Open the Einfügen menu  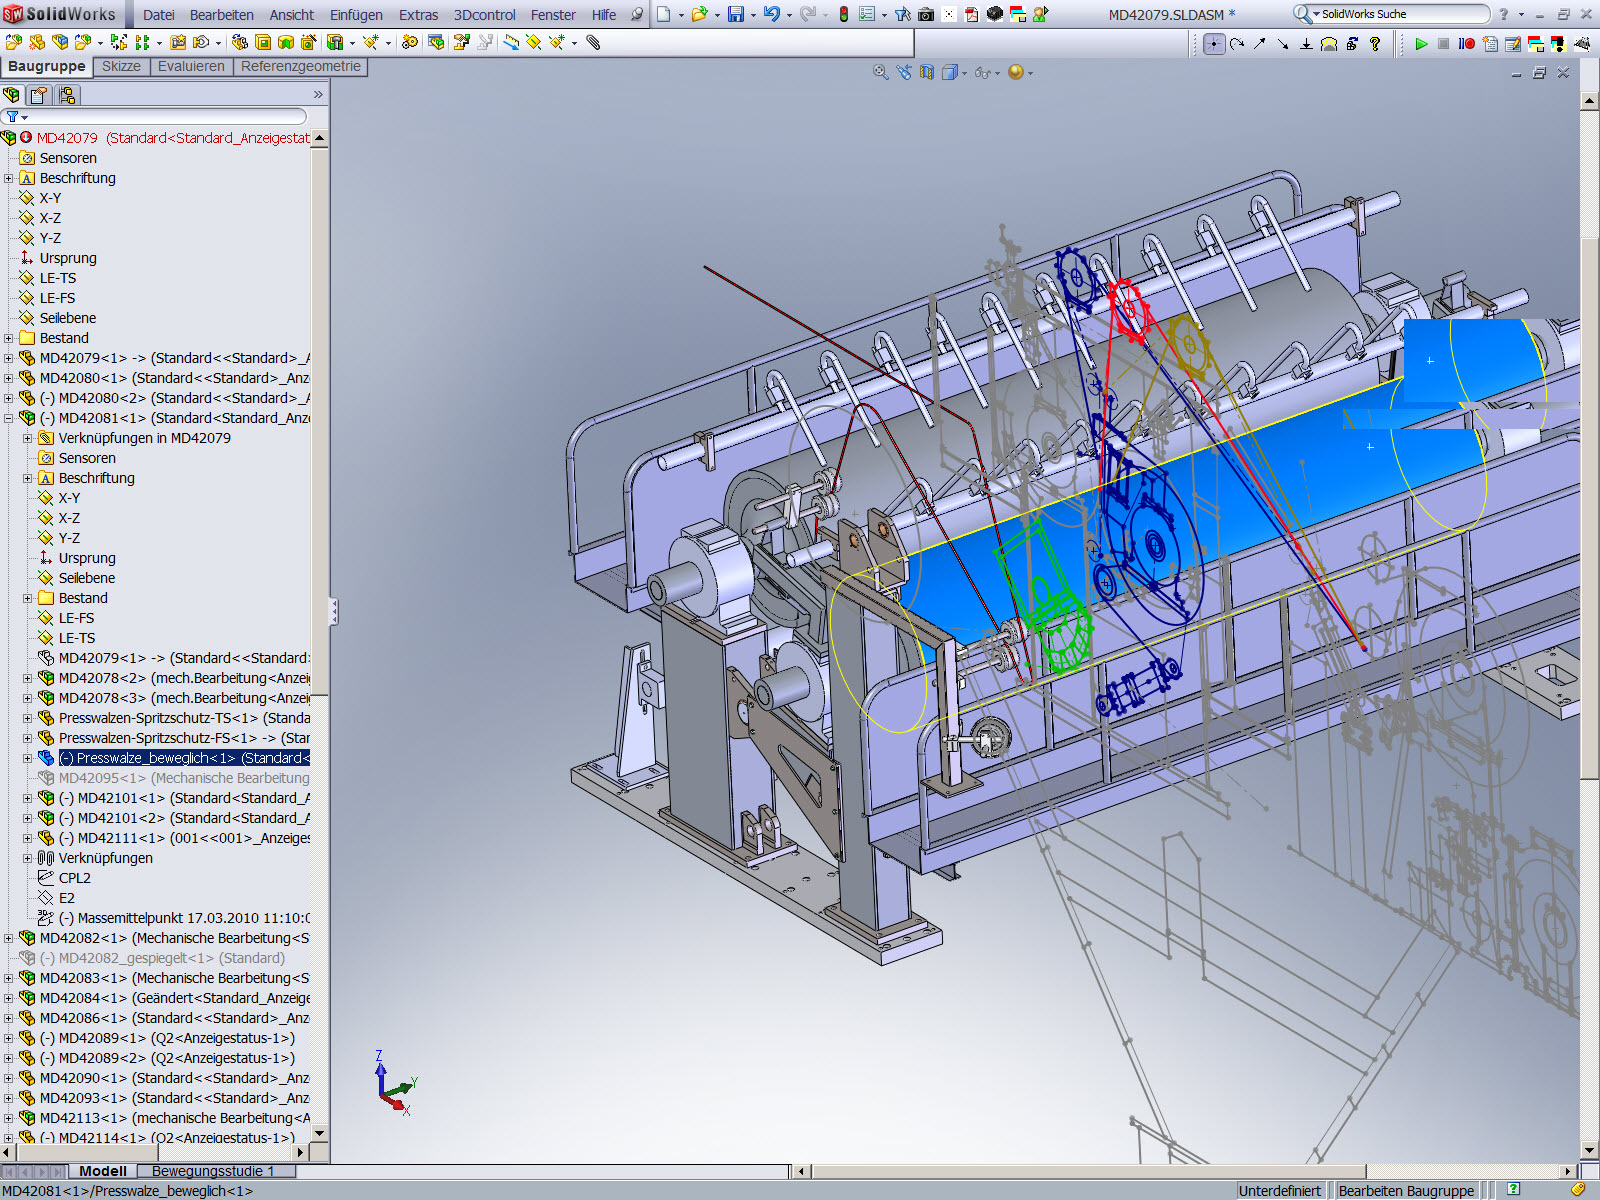[356, 15]
